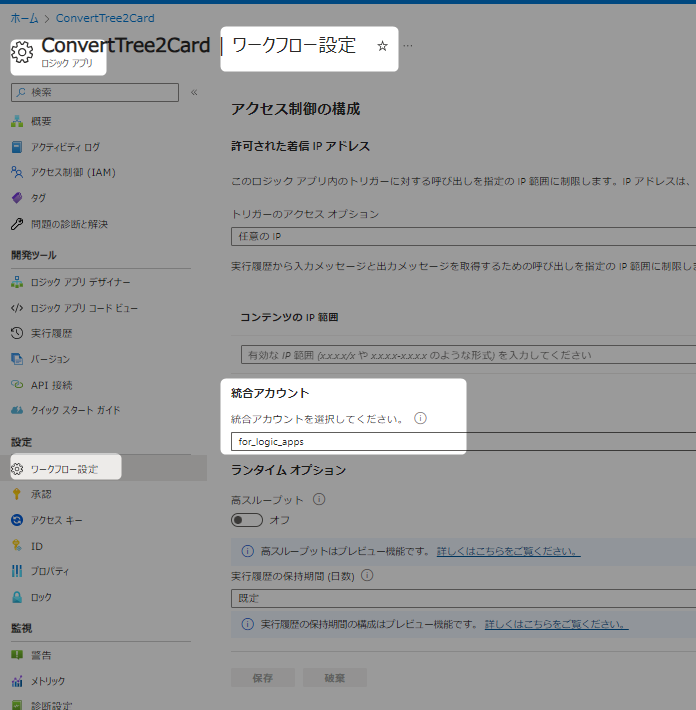The height and width of the screenshot is (710, 696).
Task: Click the 概要 overview icon
Action: point(17,121)
